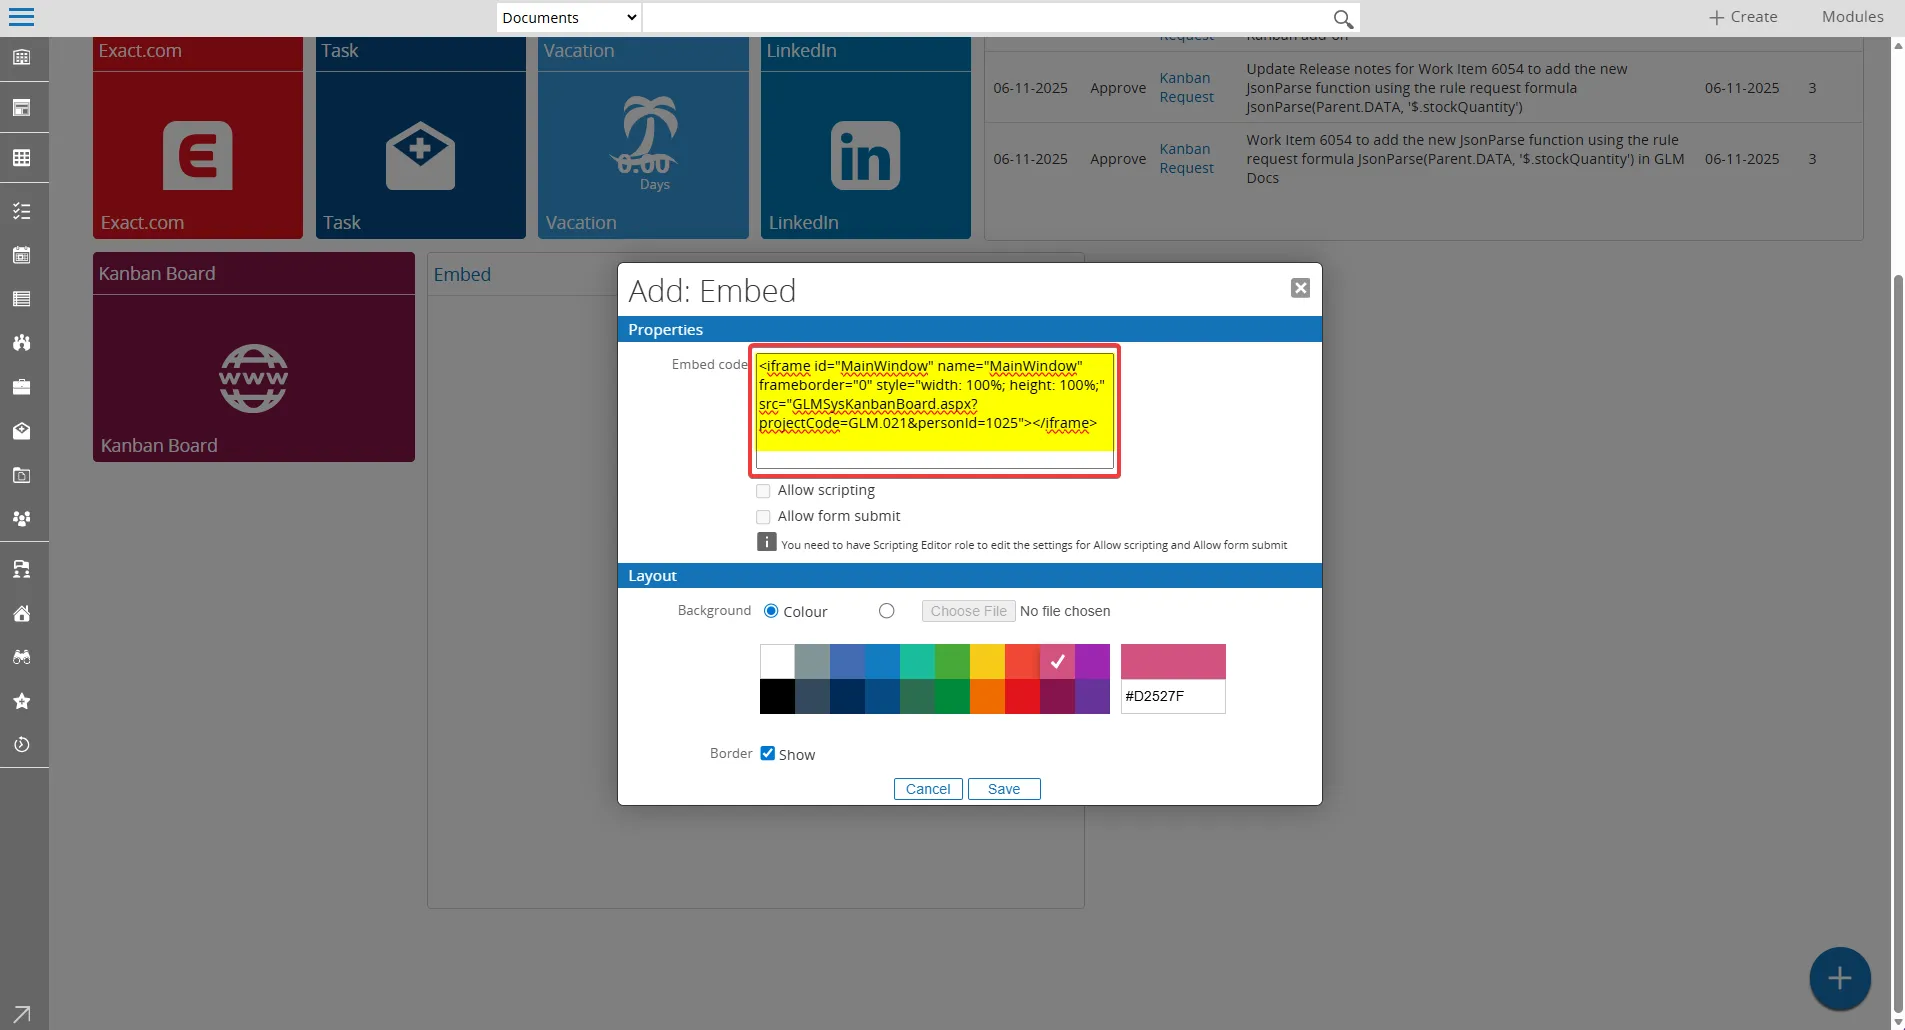This screenshot has width=1905, height=1030.
Task: Open the Kanban Board www globe icon
Action: coord(254,378)
